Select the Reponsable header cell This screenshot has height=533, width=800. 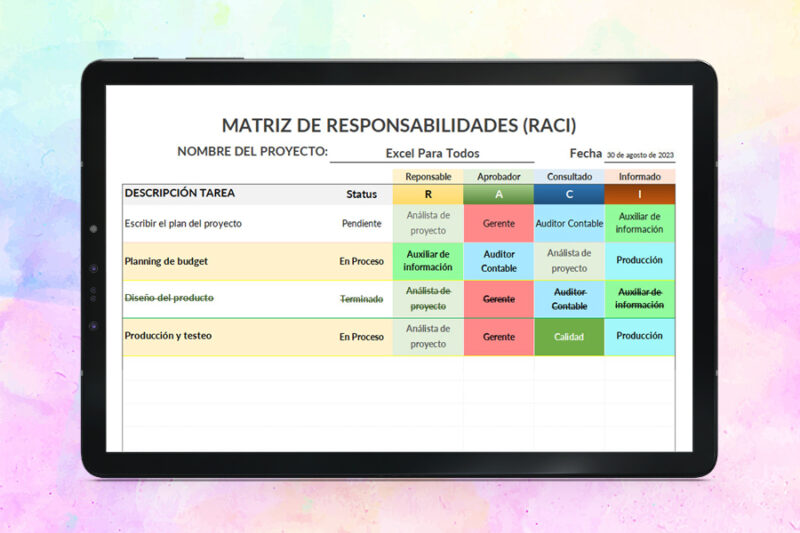click(428, 176)
